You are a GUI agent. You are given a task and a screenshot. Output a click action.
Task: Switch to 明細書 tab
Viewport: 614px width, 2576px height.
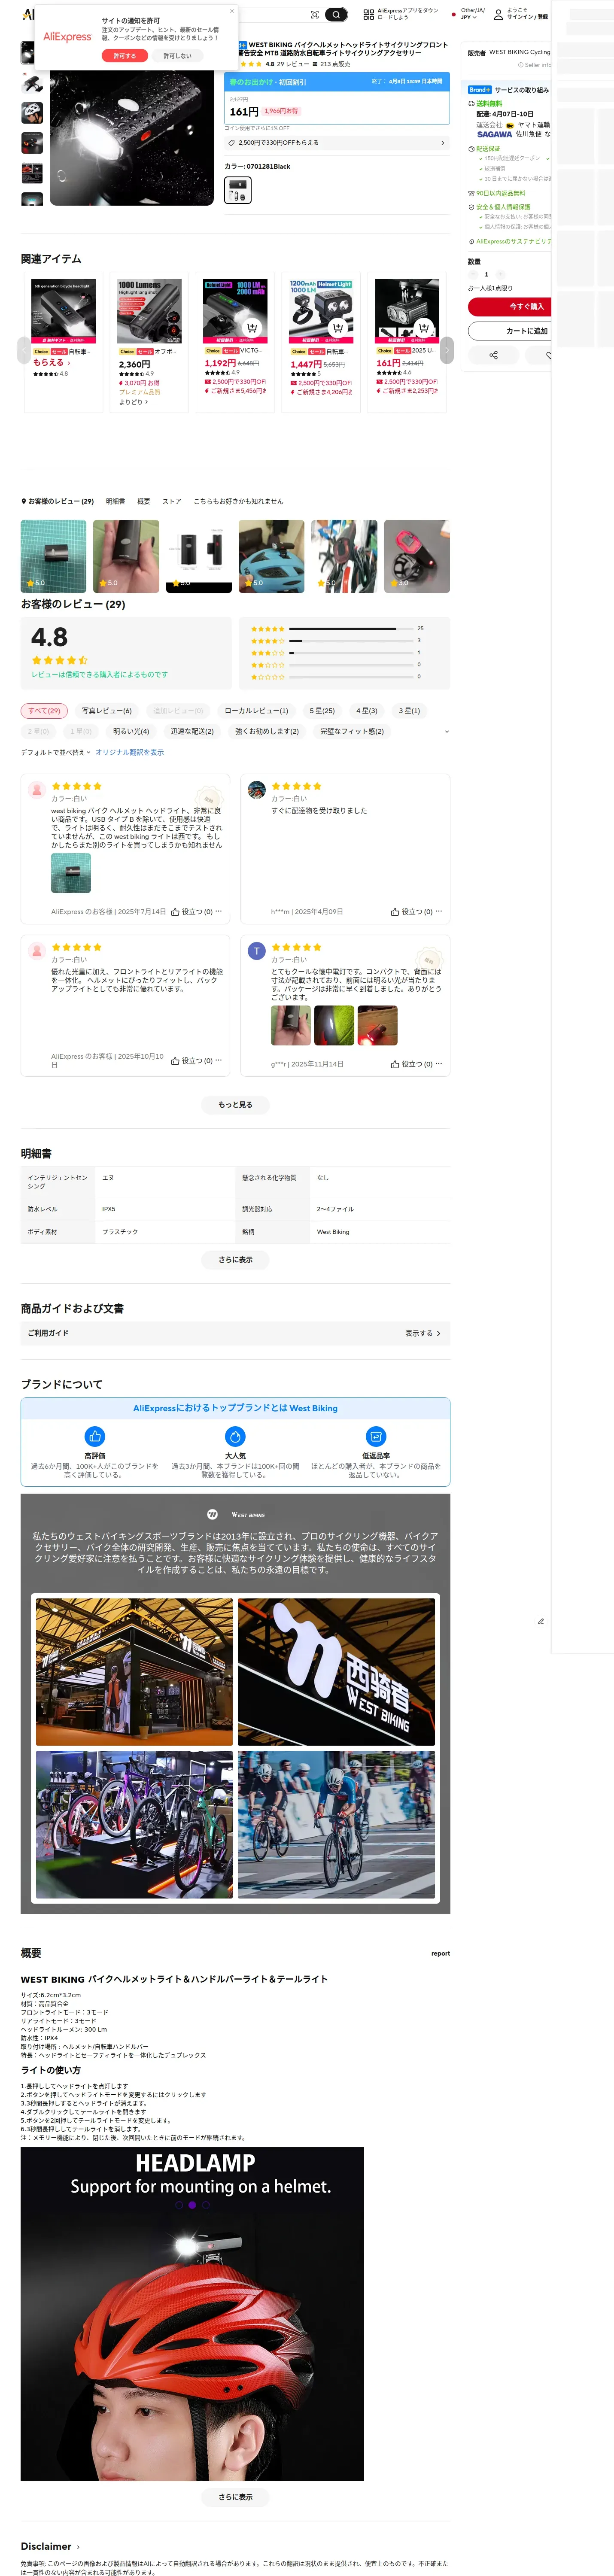(116, 501)
